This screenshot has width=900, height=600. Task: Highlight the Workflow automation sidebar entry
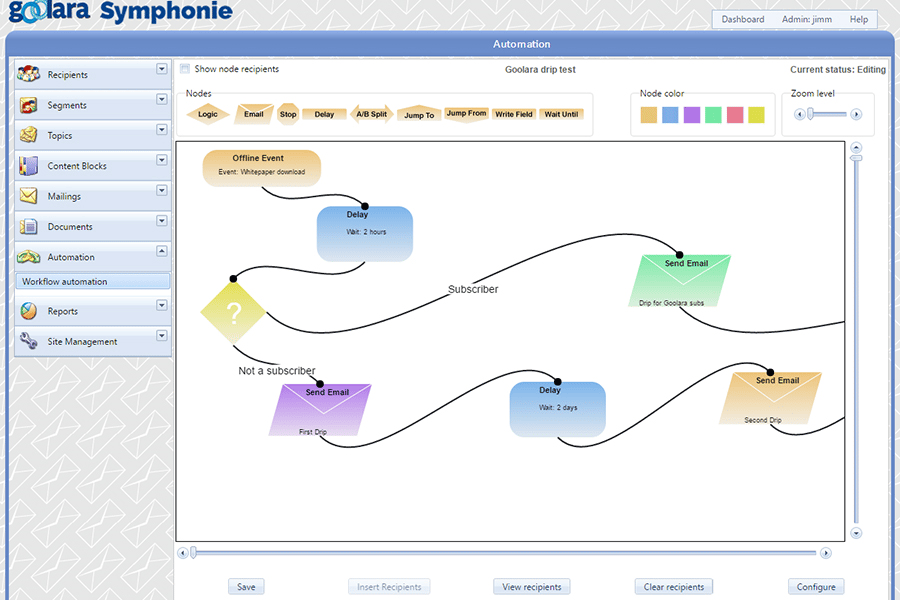point(92,281)
